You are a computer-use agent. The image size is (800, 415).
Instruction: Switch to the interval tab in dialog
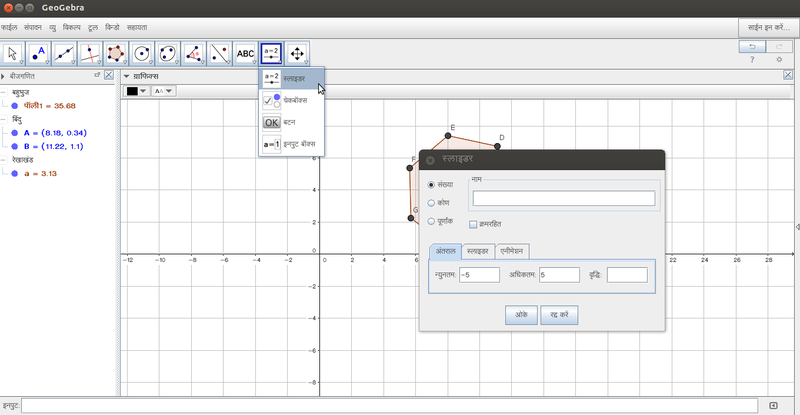[x=445, y=251]
